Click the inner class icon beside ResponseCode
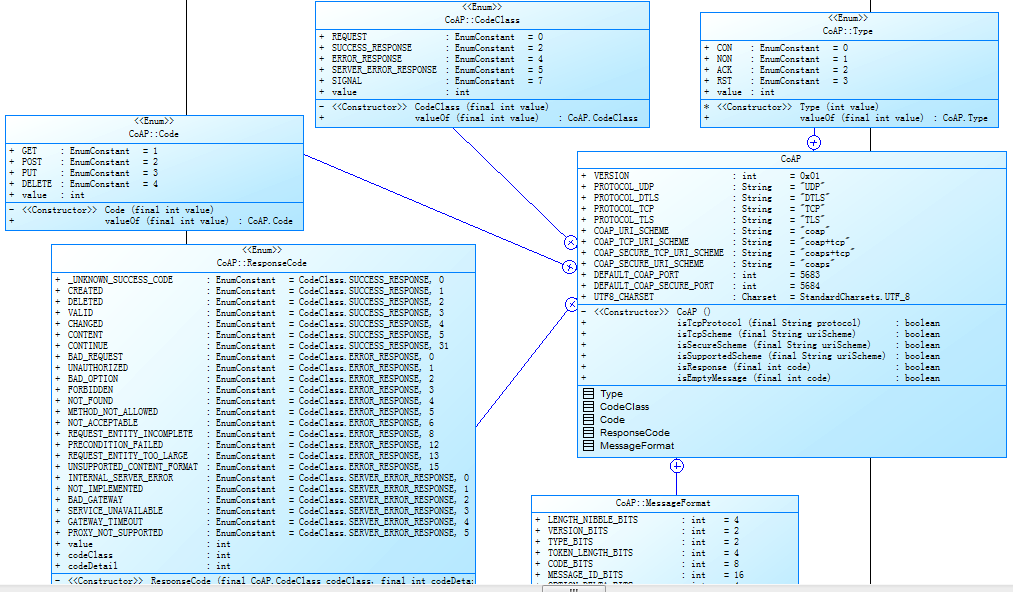This screenshot has height=592, width=1013. [588, 432]
